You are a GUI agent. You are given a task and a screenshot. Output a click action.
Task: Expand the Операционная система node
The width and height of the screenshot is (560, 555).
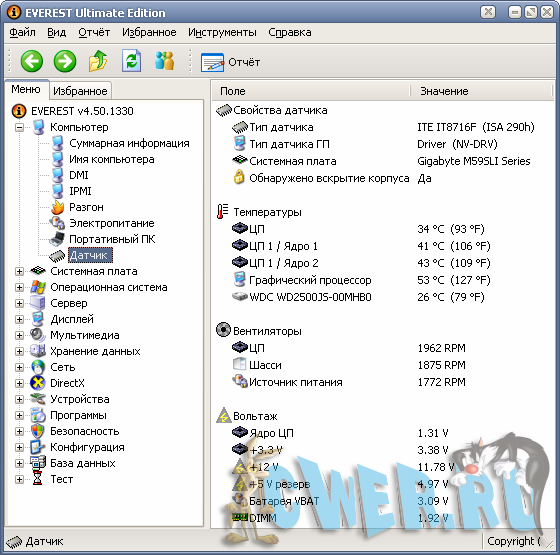[19, 288]
